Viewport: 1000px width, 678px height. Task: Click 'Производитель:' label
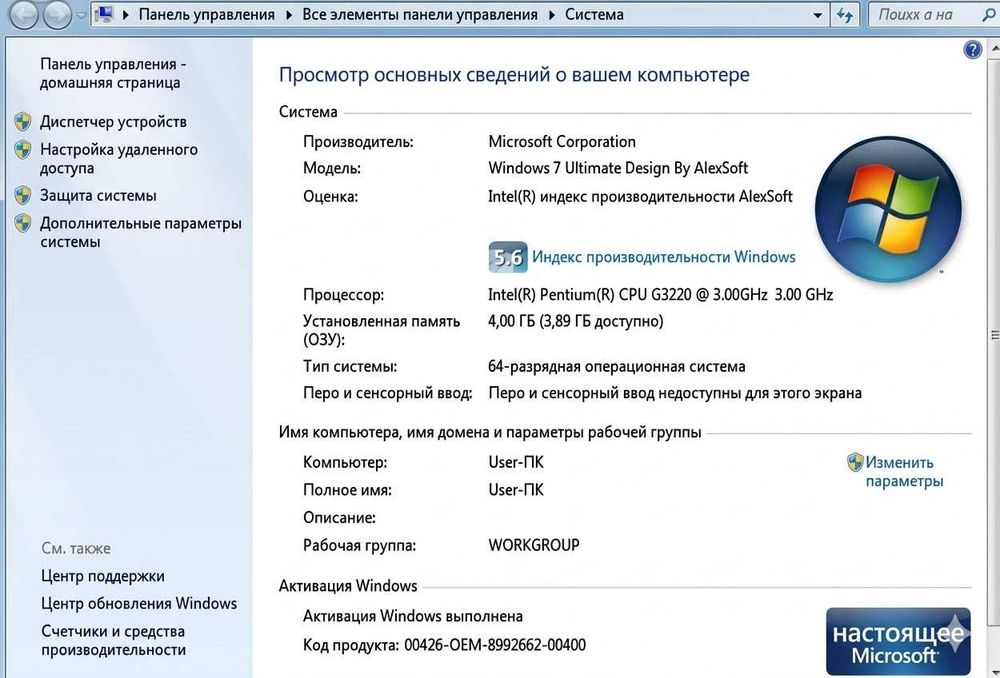[358, 142]
